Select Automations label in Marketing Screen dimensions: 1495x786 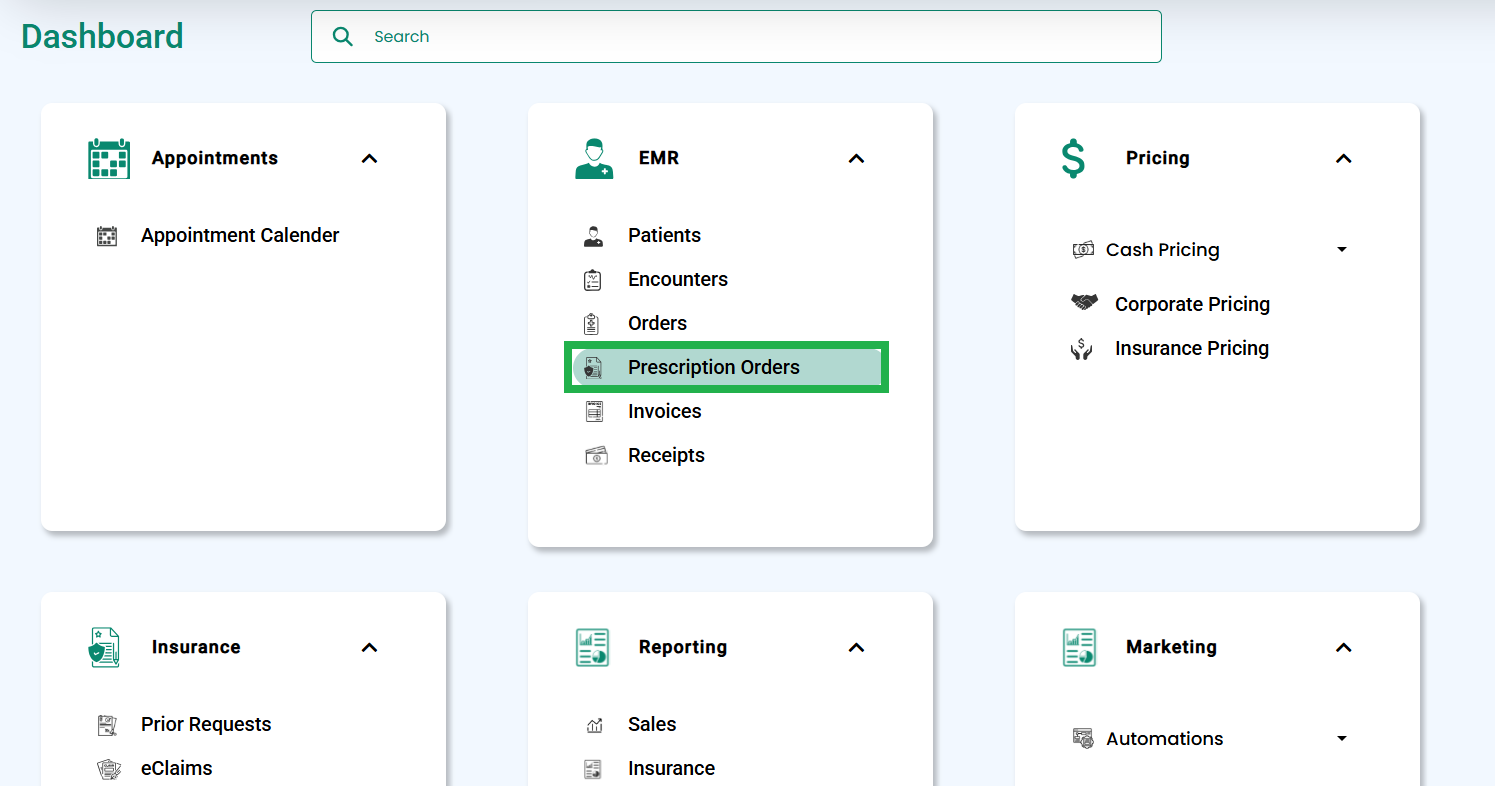(x=1164, y=739)
